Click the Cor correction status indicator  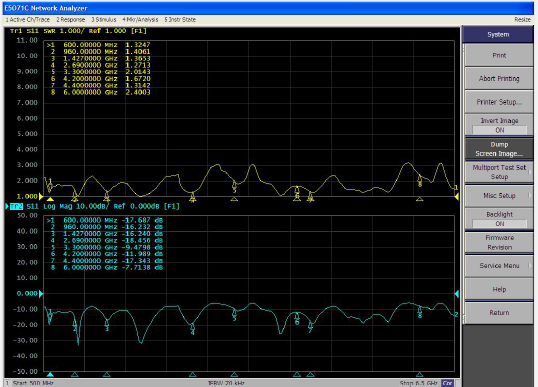pyautogui.click(x=447, y=383)
